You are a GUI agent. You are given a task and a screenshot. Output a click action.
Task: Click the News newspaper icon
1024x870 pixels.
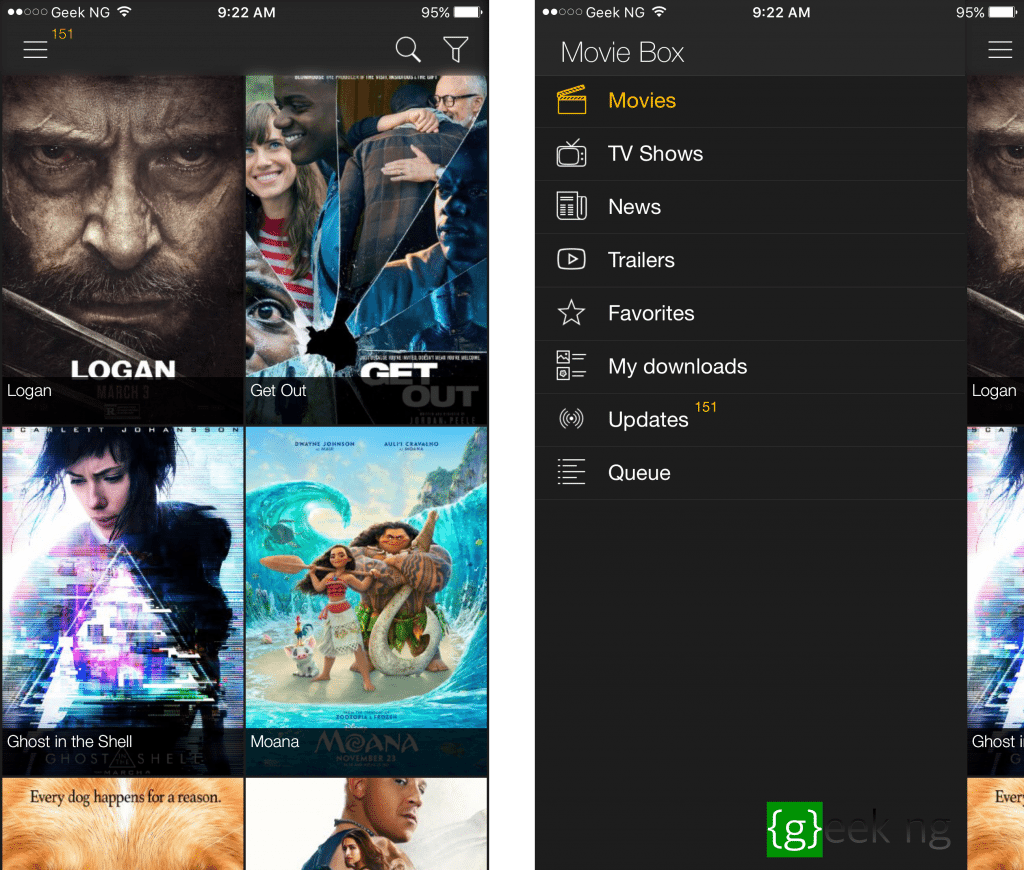[x=571, y=206]
